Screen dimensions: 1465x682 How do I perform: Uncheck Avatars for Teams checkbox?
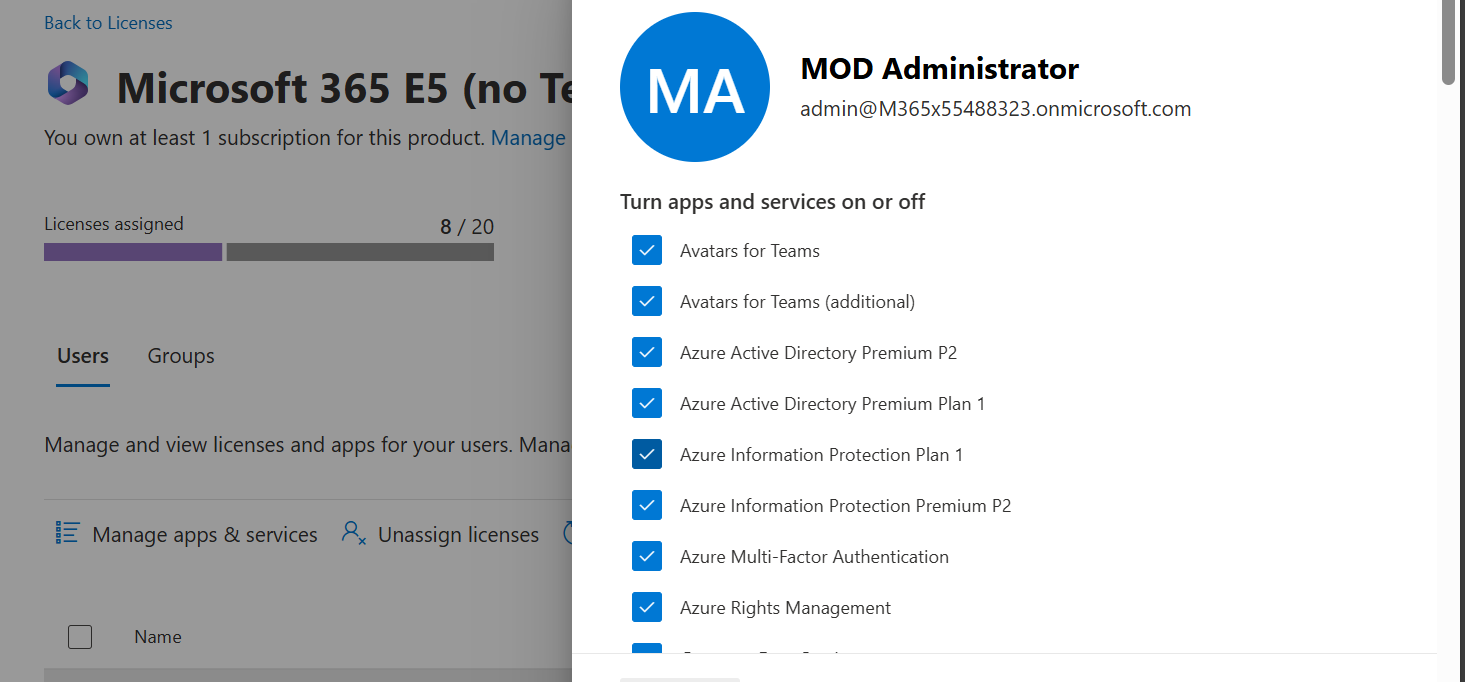[647, 250]
